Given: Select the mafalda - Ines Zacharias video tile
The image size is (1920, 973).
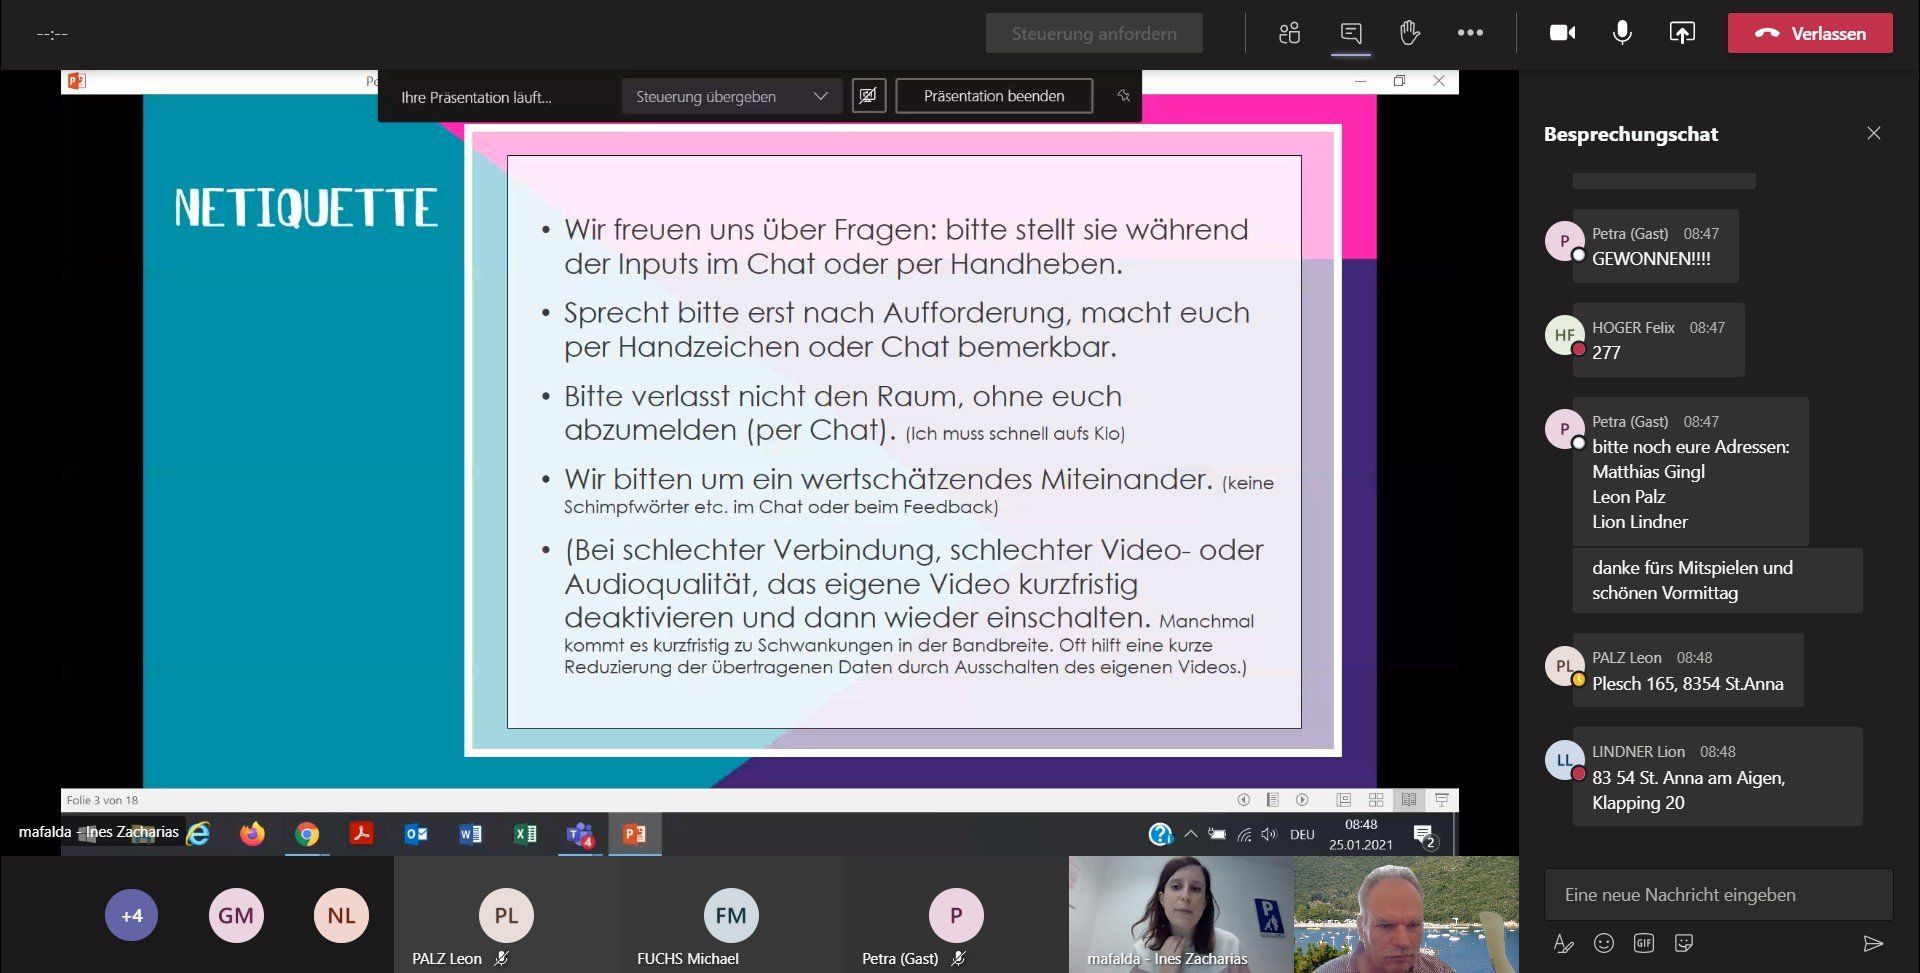Looking at the screenshot, I should coord(1181,915).
